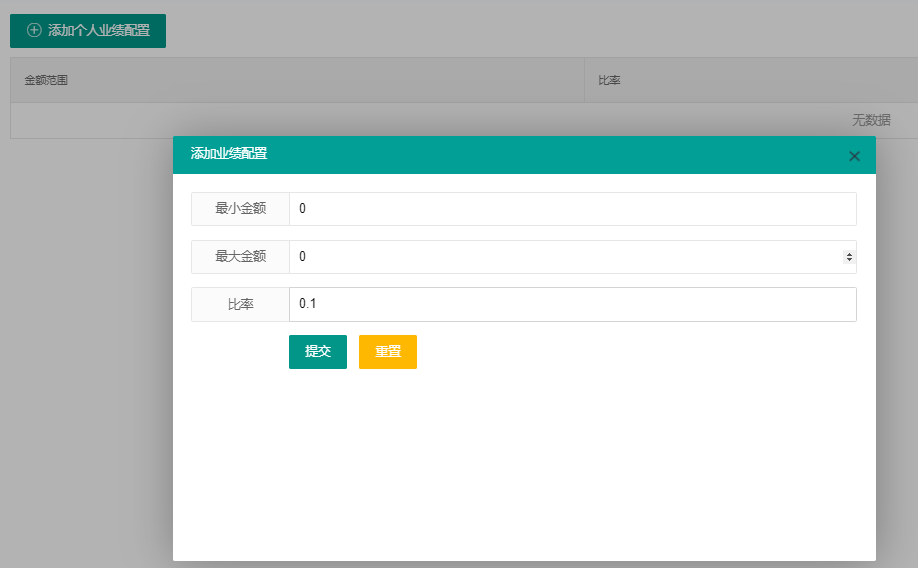
Task: Submit the form with 提交 button
Action: (x=318, y=352)
